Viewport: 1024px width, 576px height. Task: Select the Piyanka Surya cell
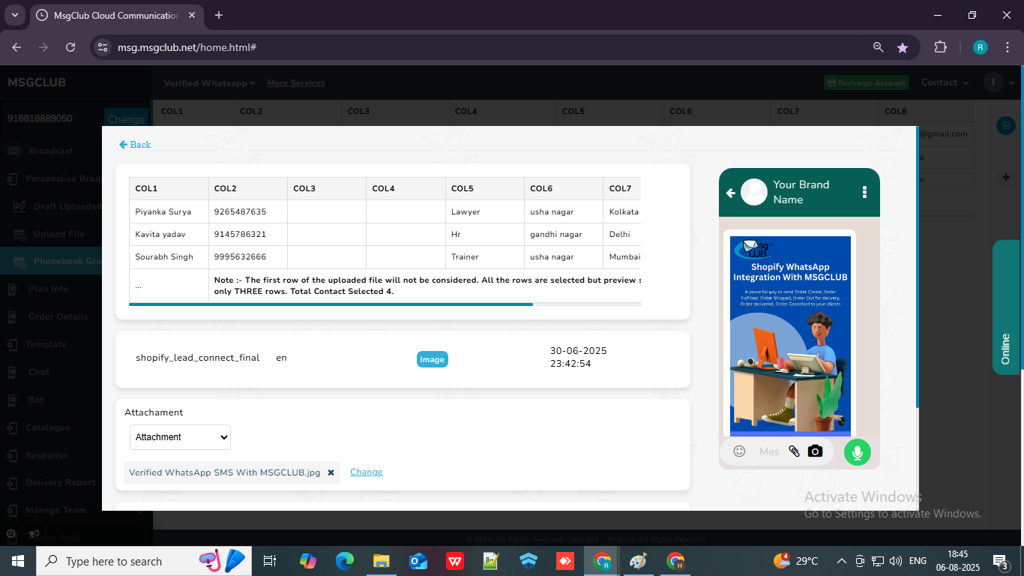tap(168, 212)
